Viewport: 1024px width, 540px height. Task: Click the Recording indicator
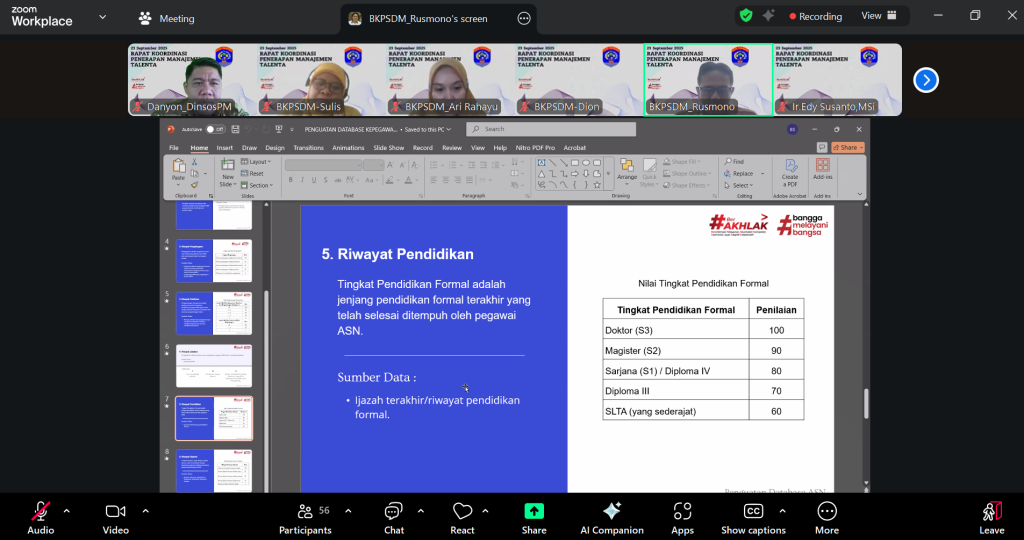pos(816,16)
